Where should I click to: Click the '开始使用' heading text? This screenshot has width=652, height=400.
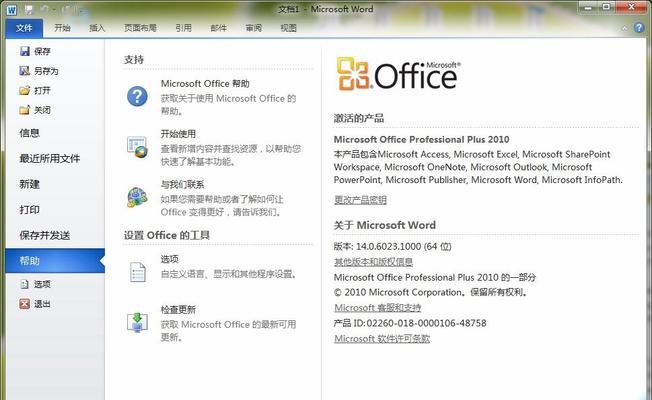click(178, 134)
